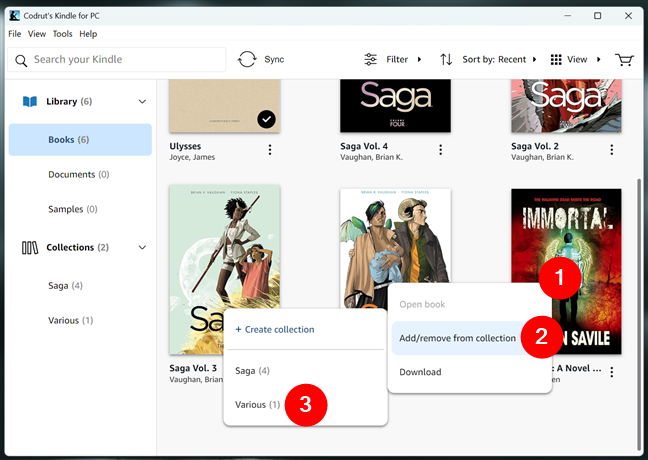Click the Saga Vol. 2 title text

[x=535, y=146]
